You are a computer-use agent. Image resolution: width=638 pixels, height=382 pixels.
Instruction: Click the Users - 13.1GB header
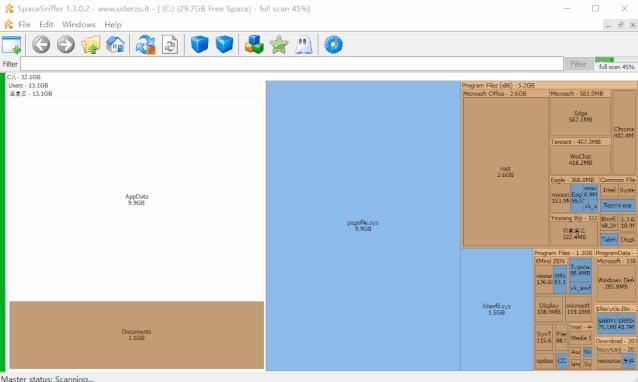click(28, 85)
